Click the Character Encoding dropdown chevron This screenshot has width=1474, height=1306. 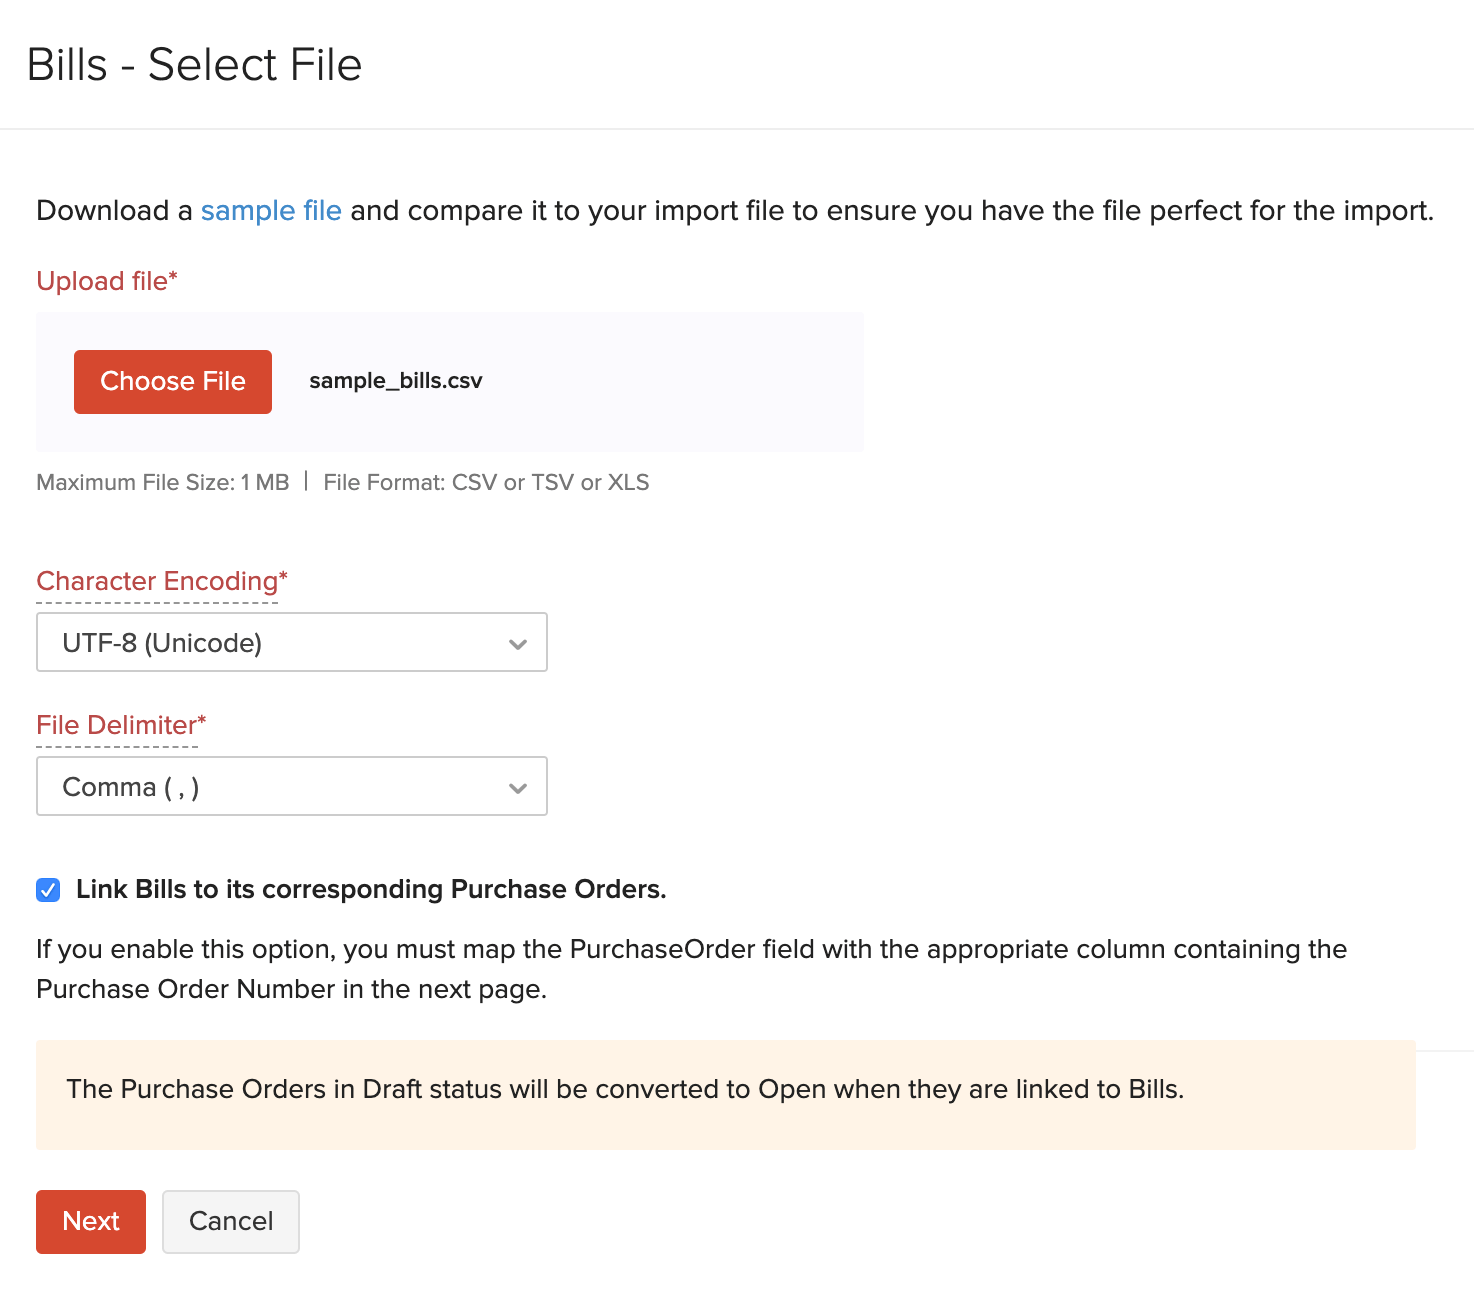coord(517,642)
